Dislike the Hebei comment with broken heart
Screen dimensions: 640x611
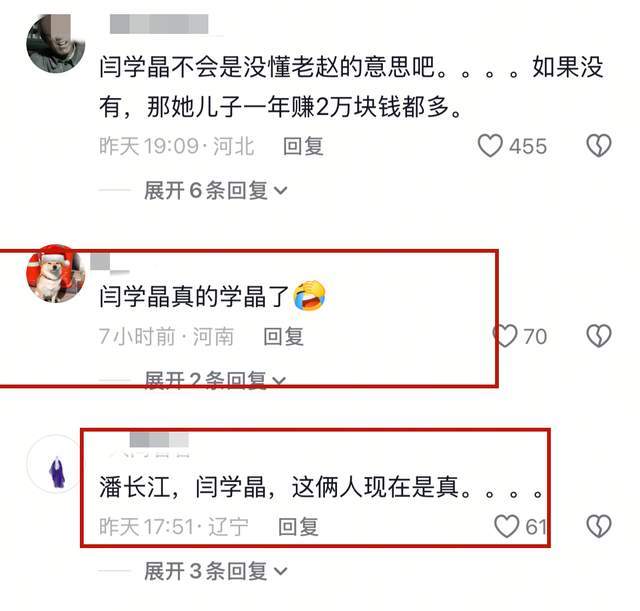[x=599, y=146]
